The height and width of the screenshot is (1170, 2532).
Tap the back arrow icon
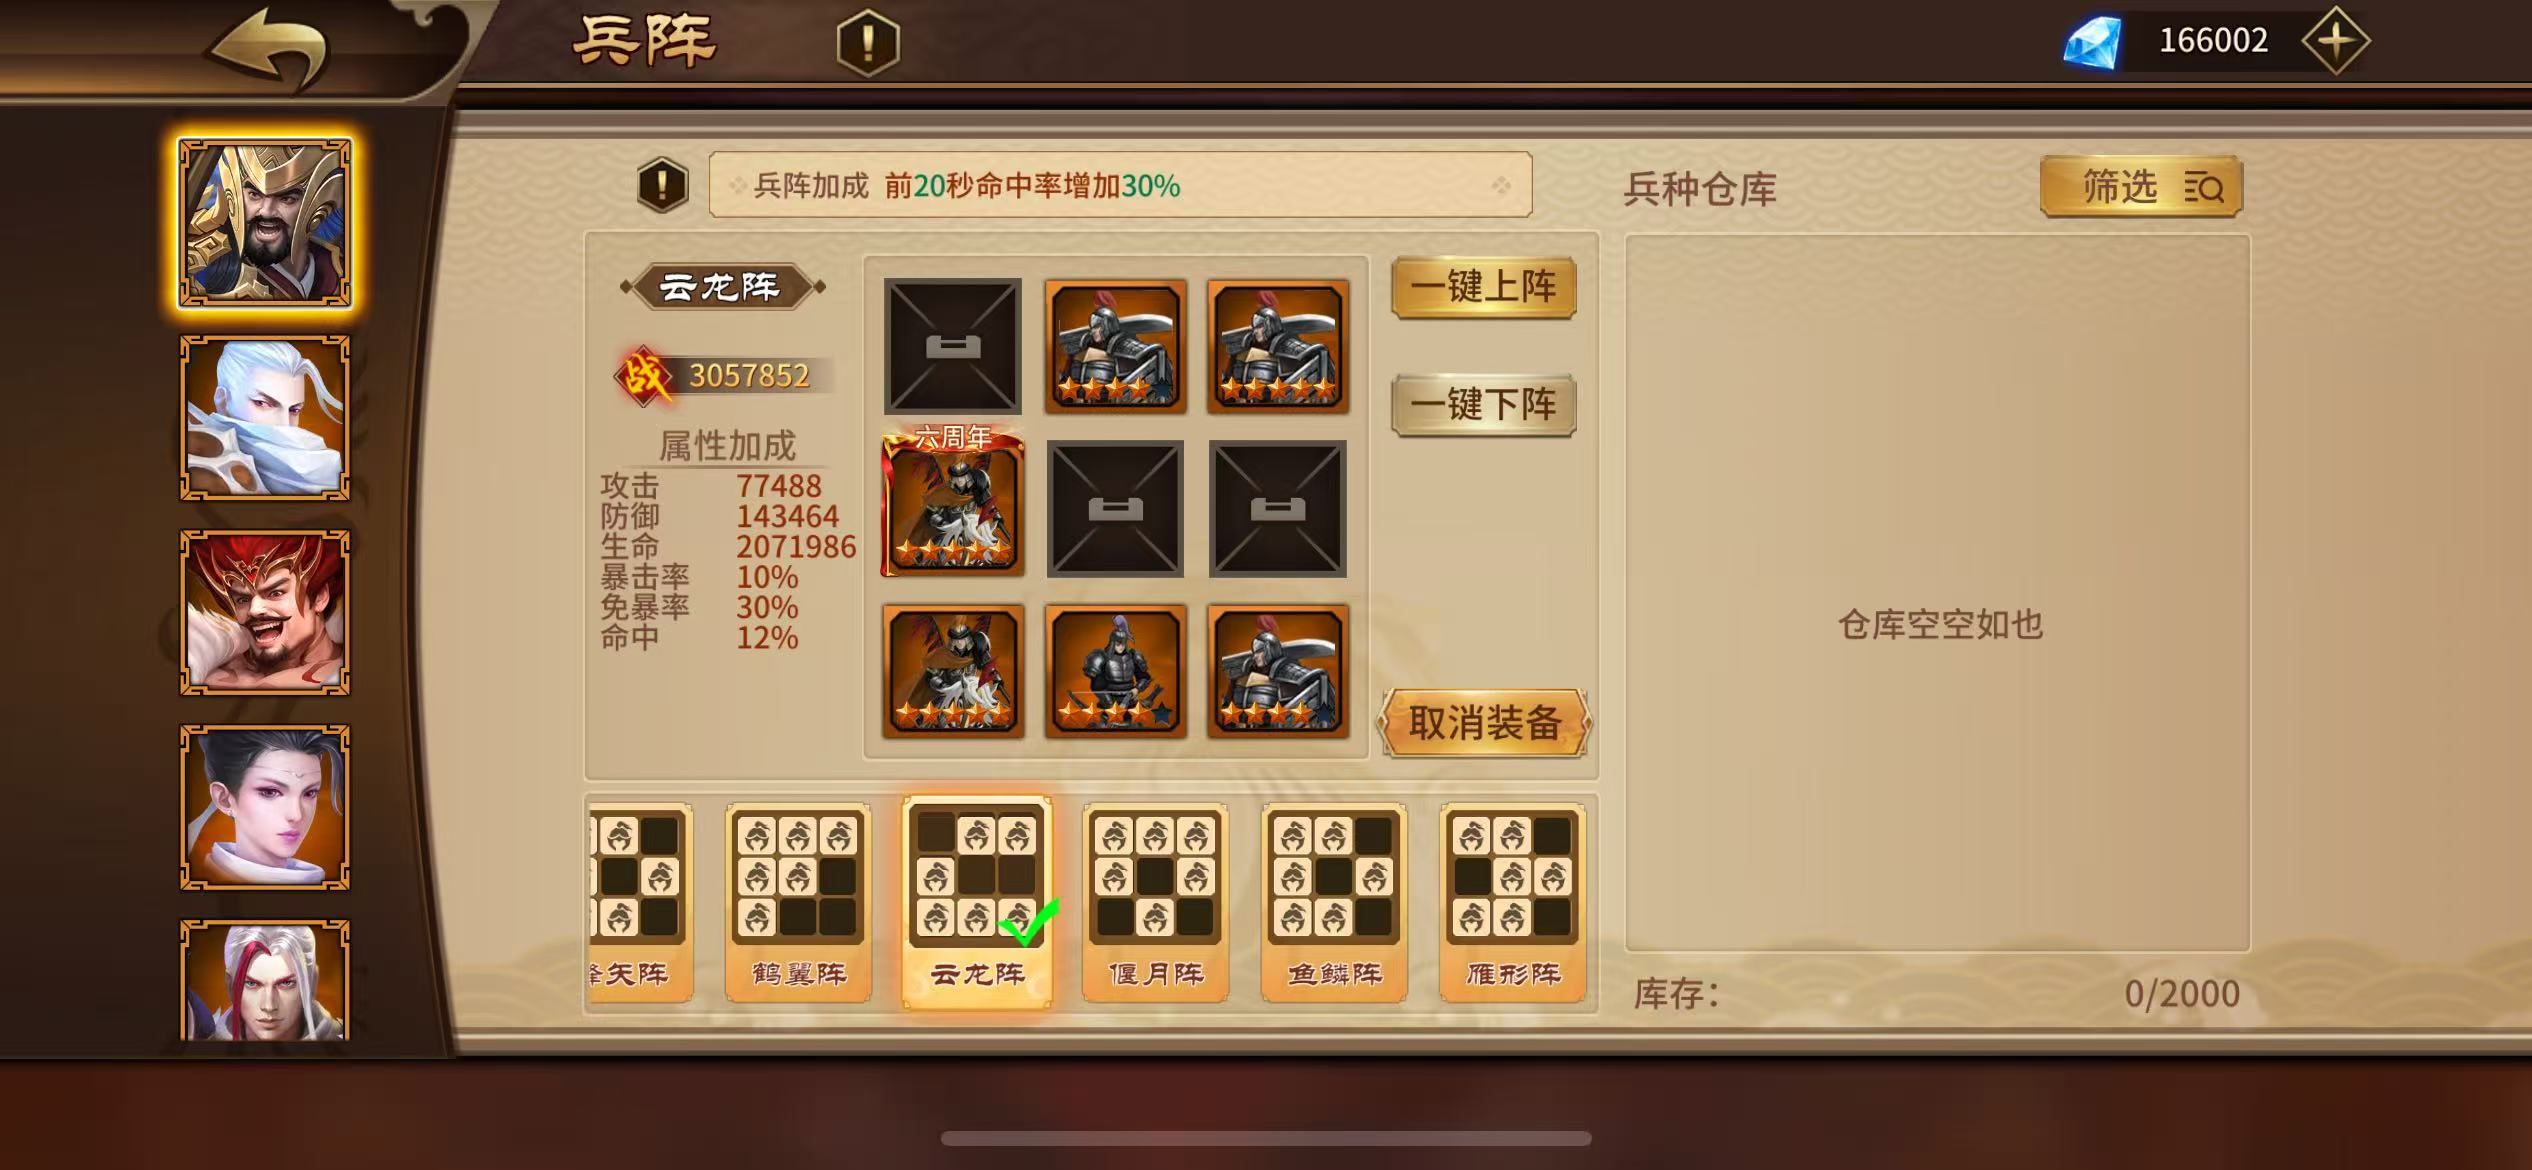[268, 47]
